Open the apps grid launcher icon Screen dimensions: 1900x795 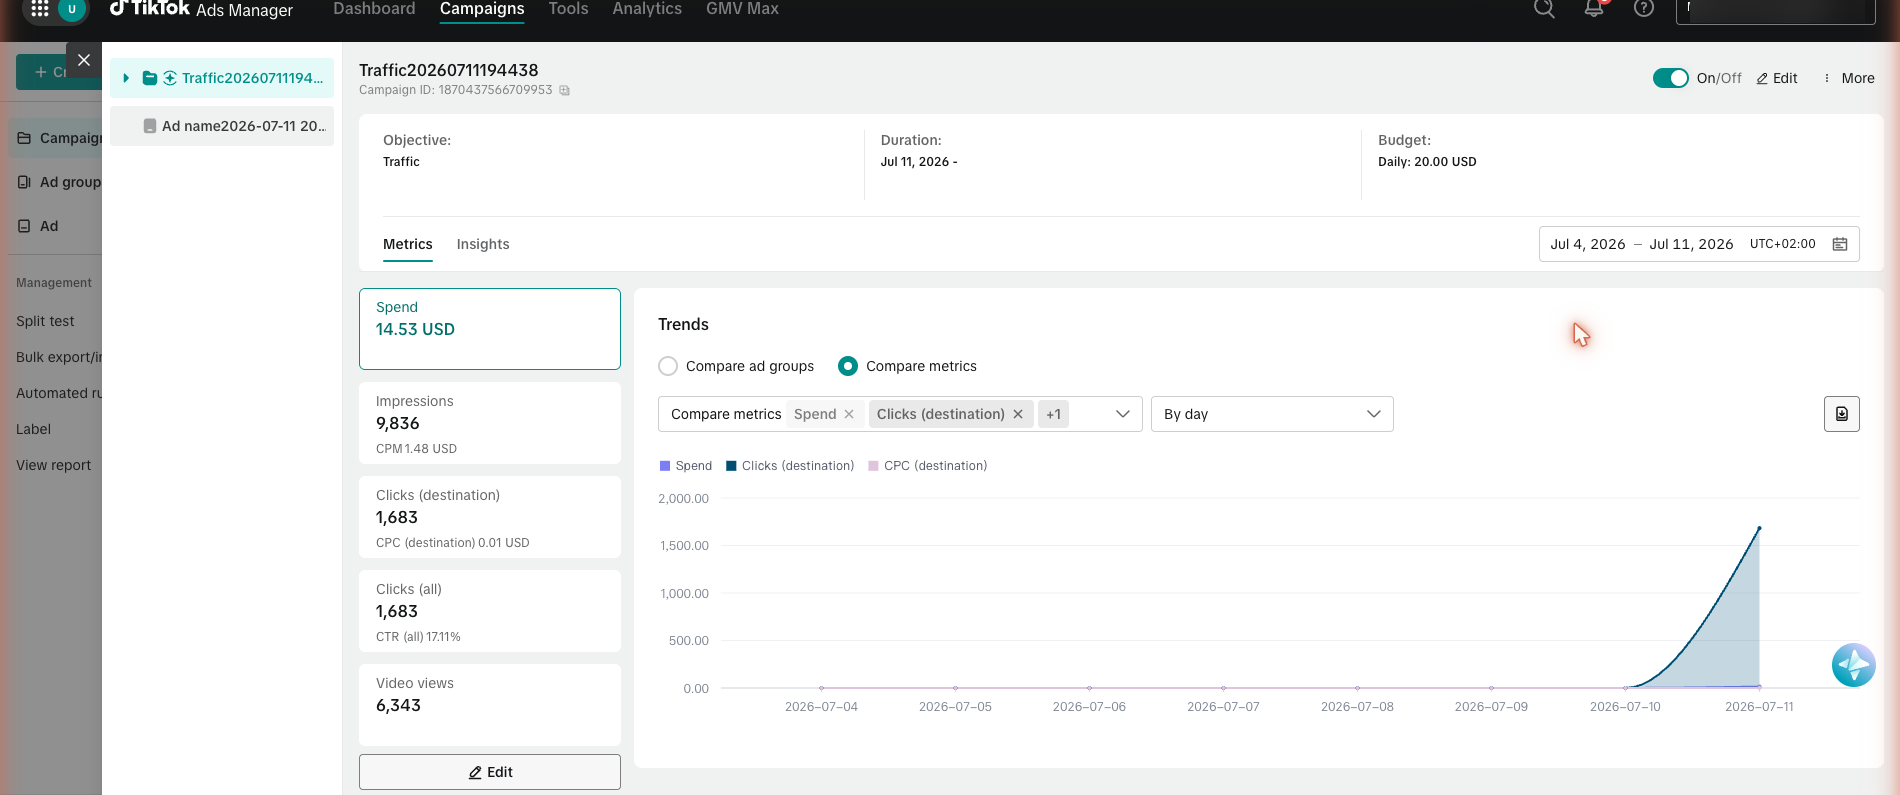[40, 9]
